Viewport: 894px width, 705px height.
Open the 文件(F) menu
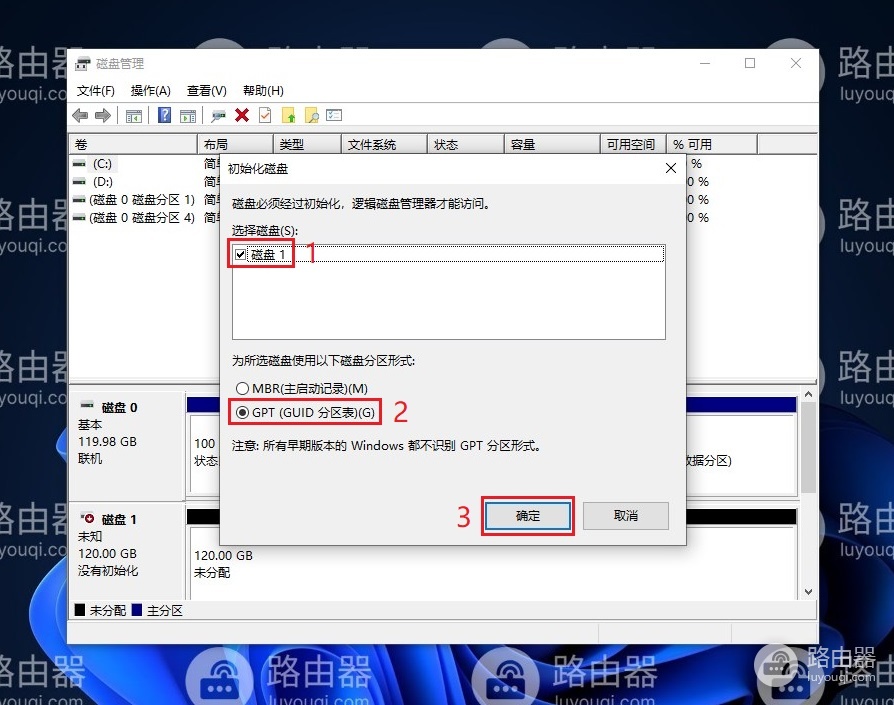coord(96,91)
